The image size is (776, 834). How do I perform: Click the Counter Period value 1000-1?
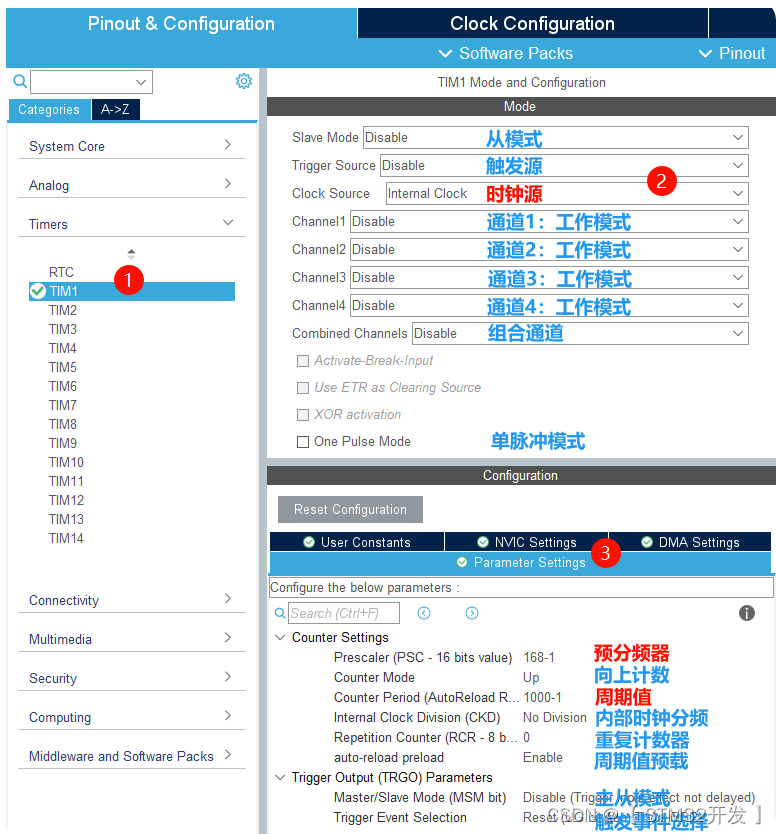pos(543,697)
